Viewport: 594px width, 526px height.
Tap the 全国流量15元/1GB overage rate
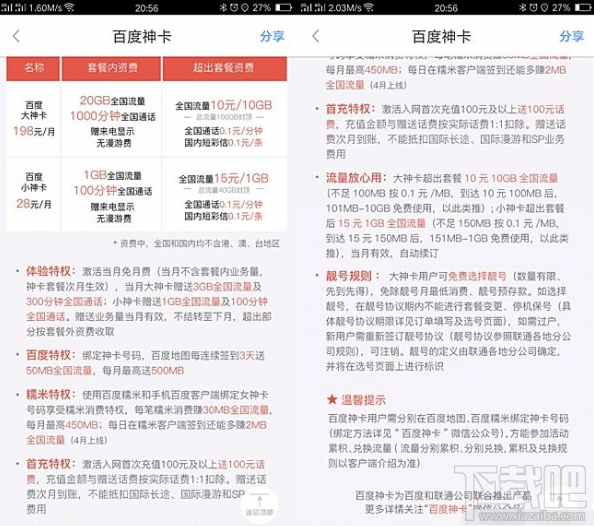click(224, 178)
